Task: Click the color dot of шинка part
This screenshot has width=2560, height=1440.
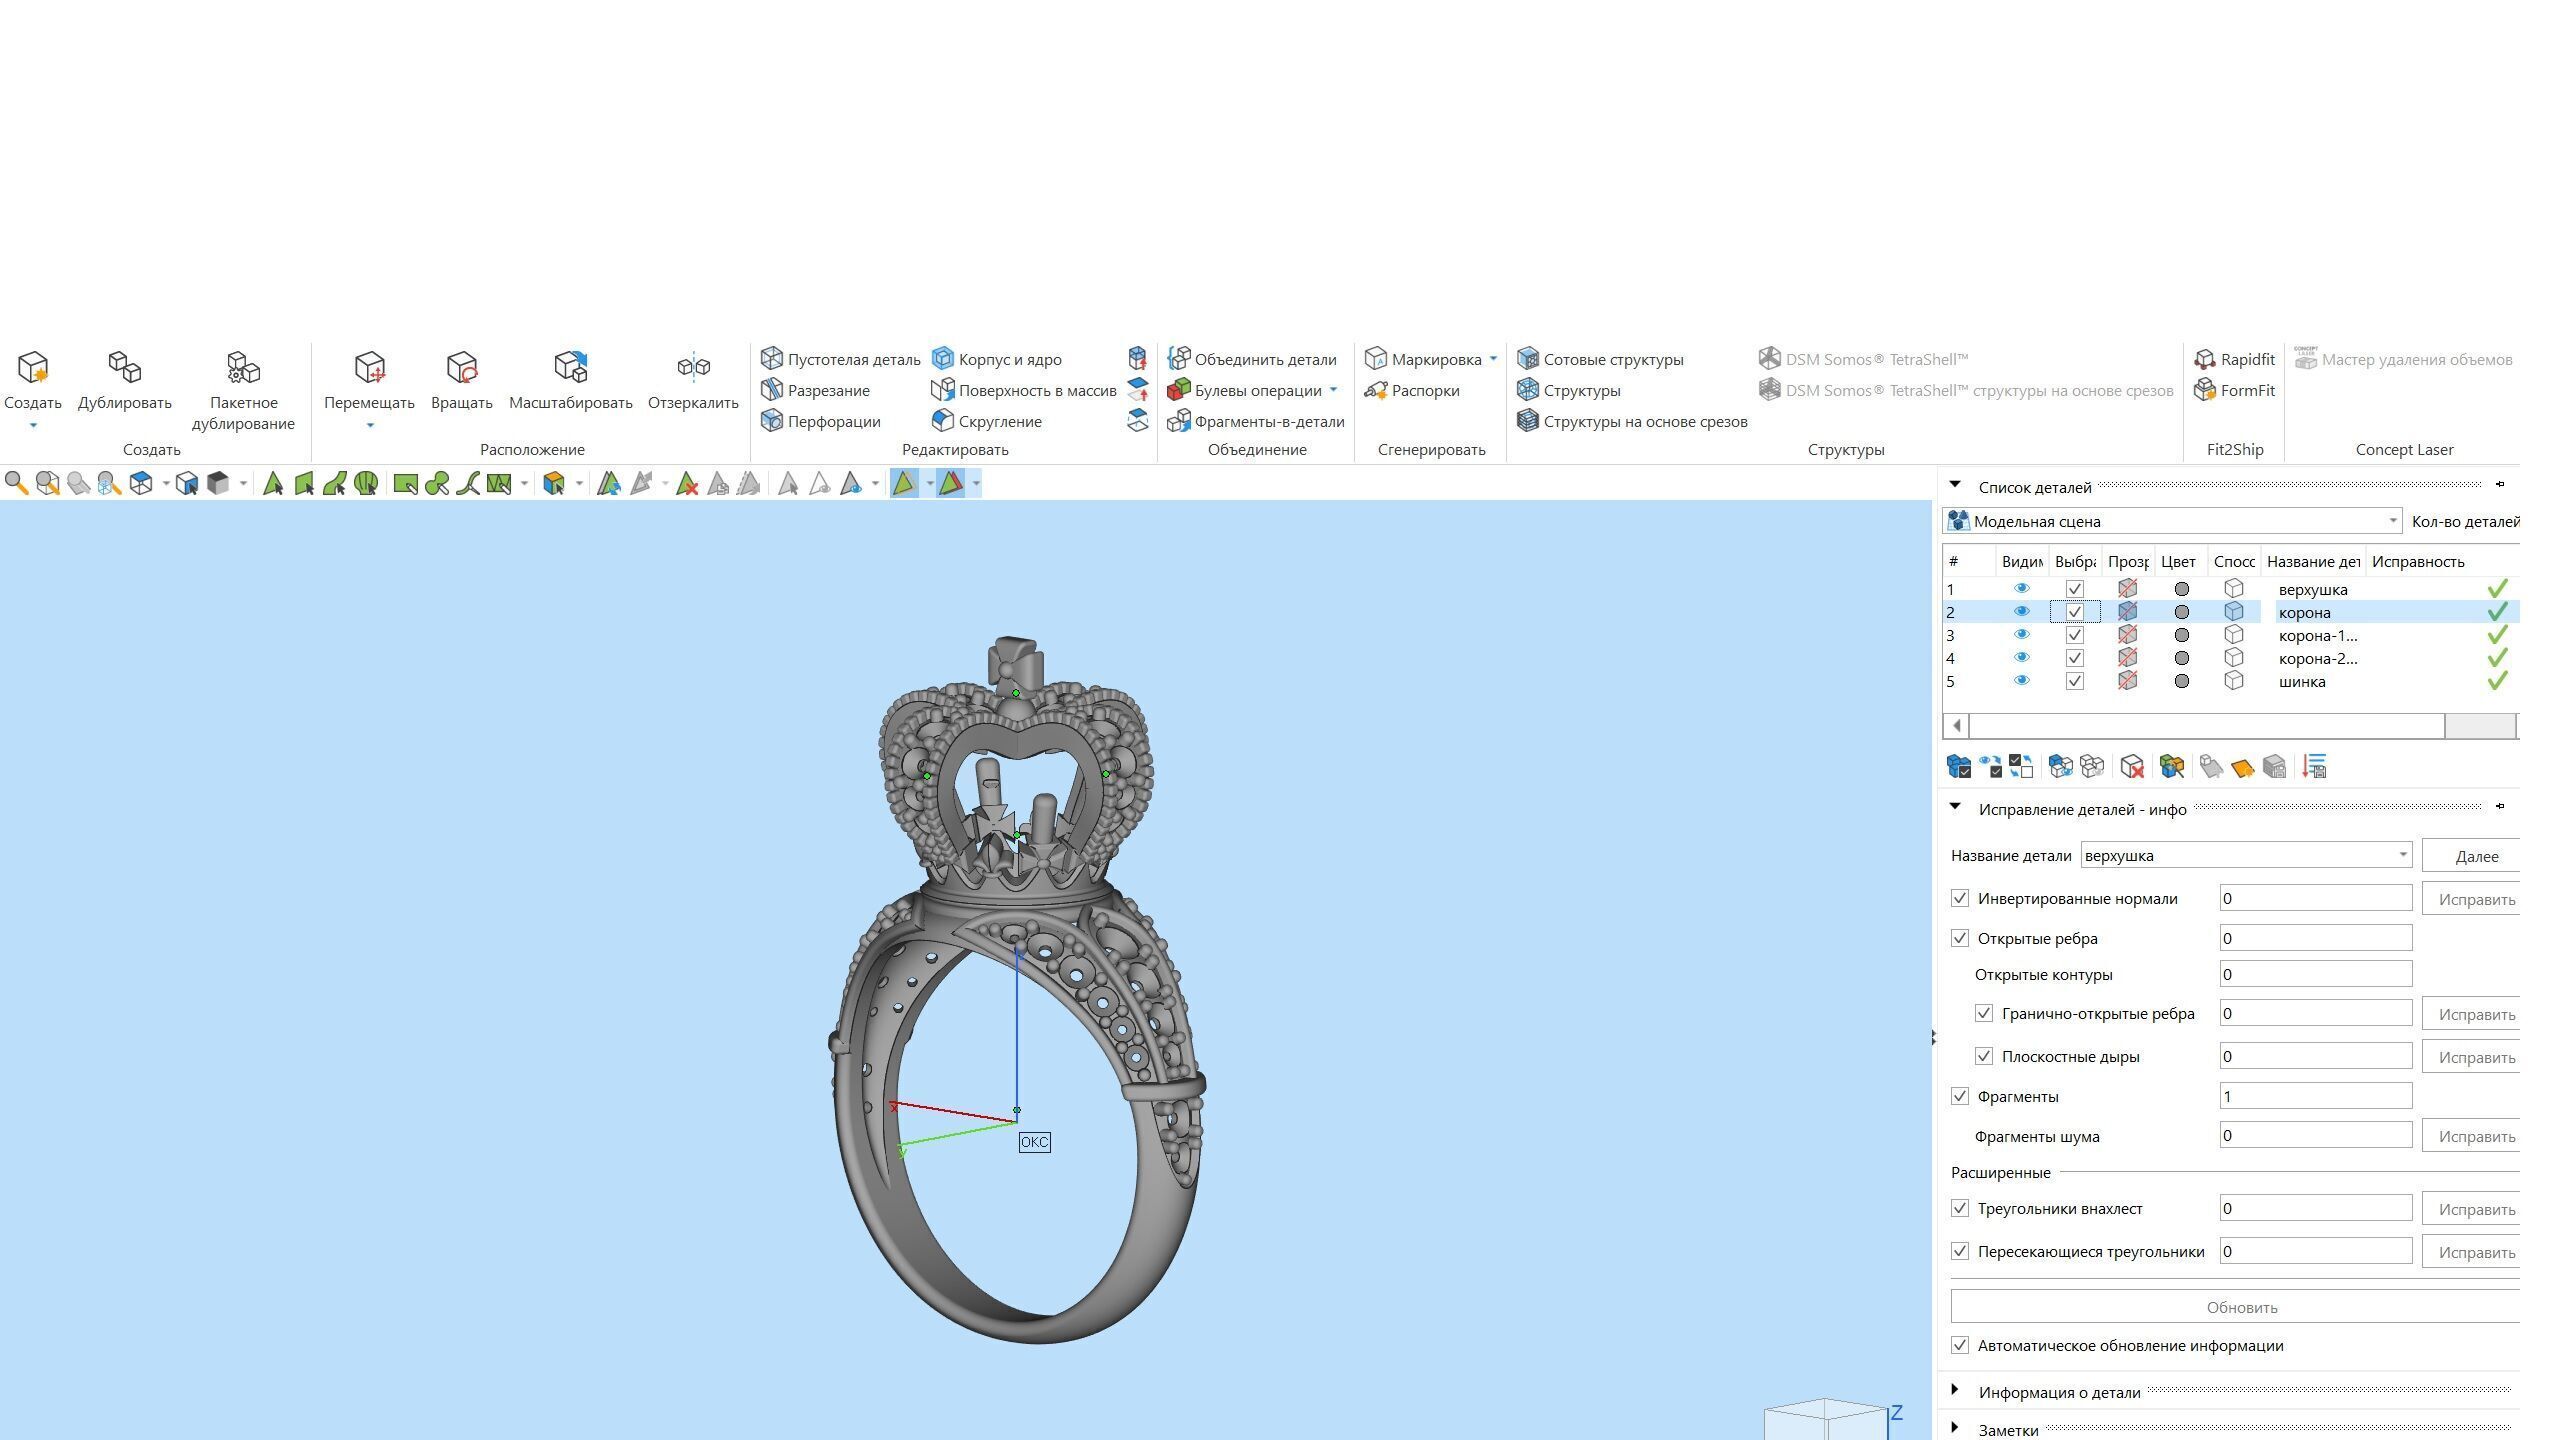Action: click(x=2182, y=681)
